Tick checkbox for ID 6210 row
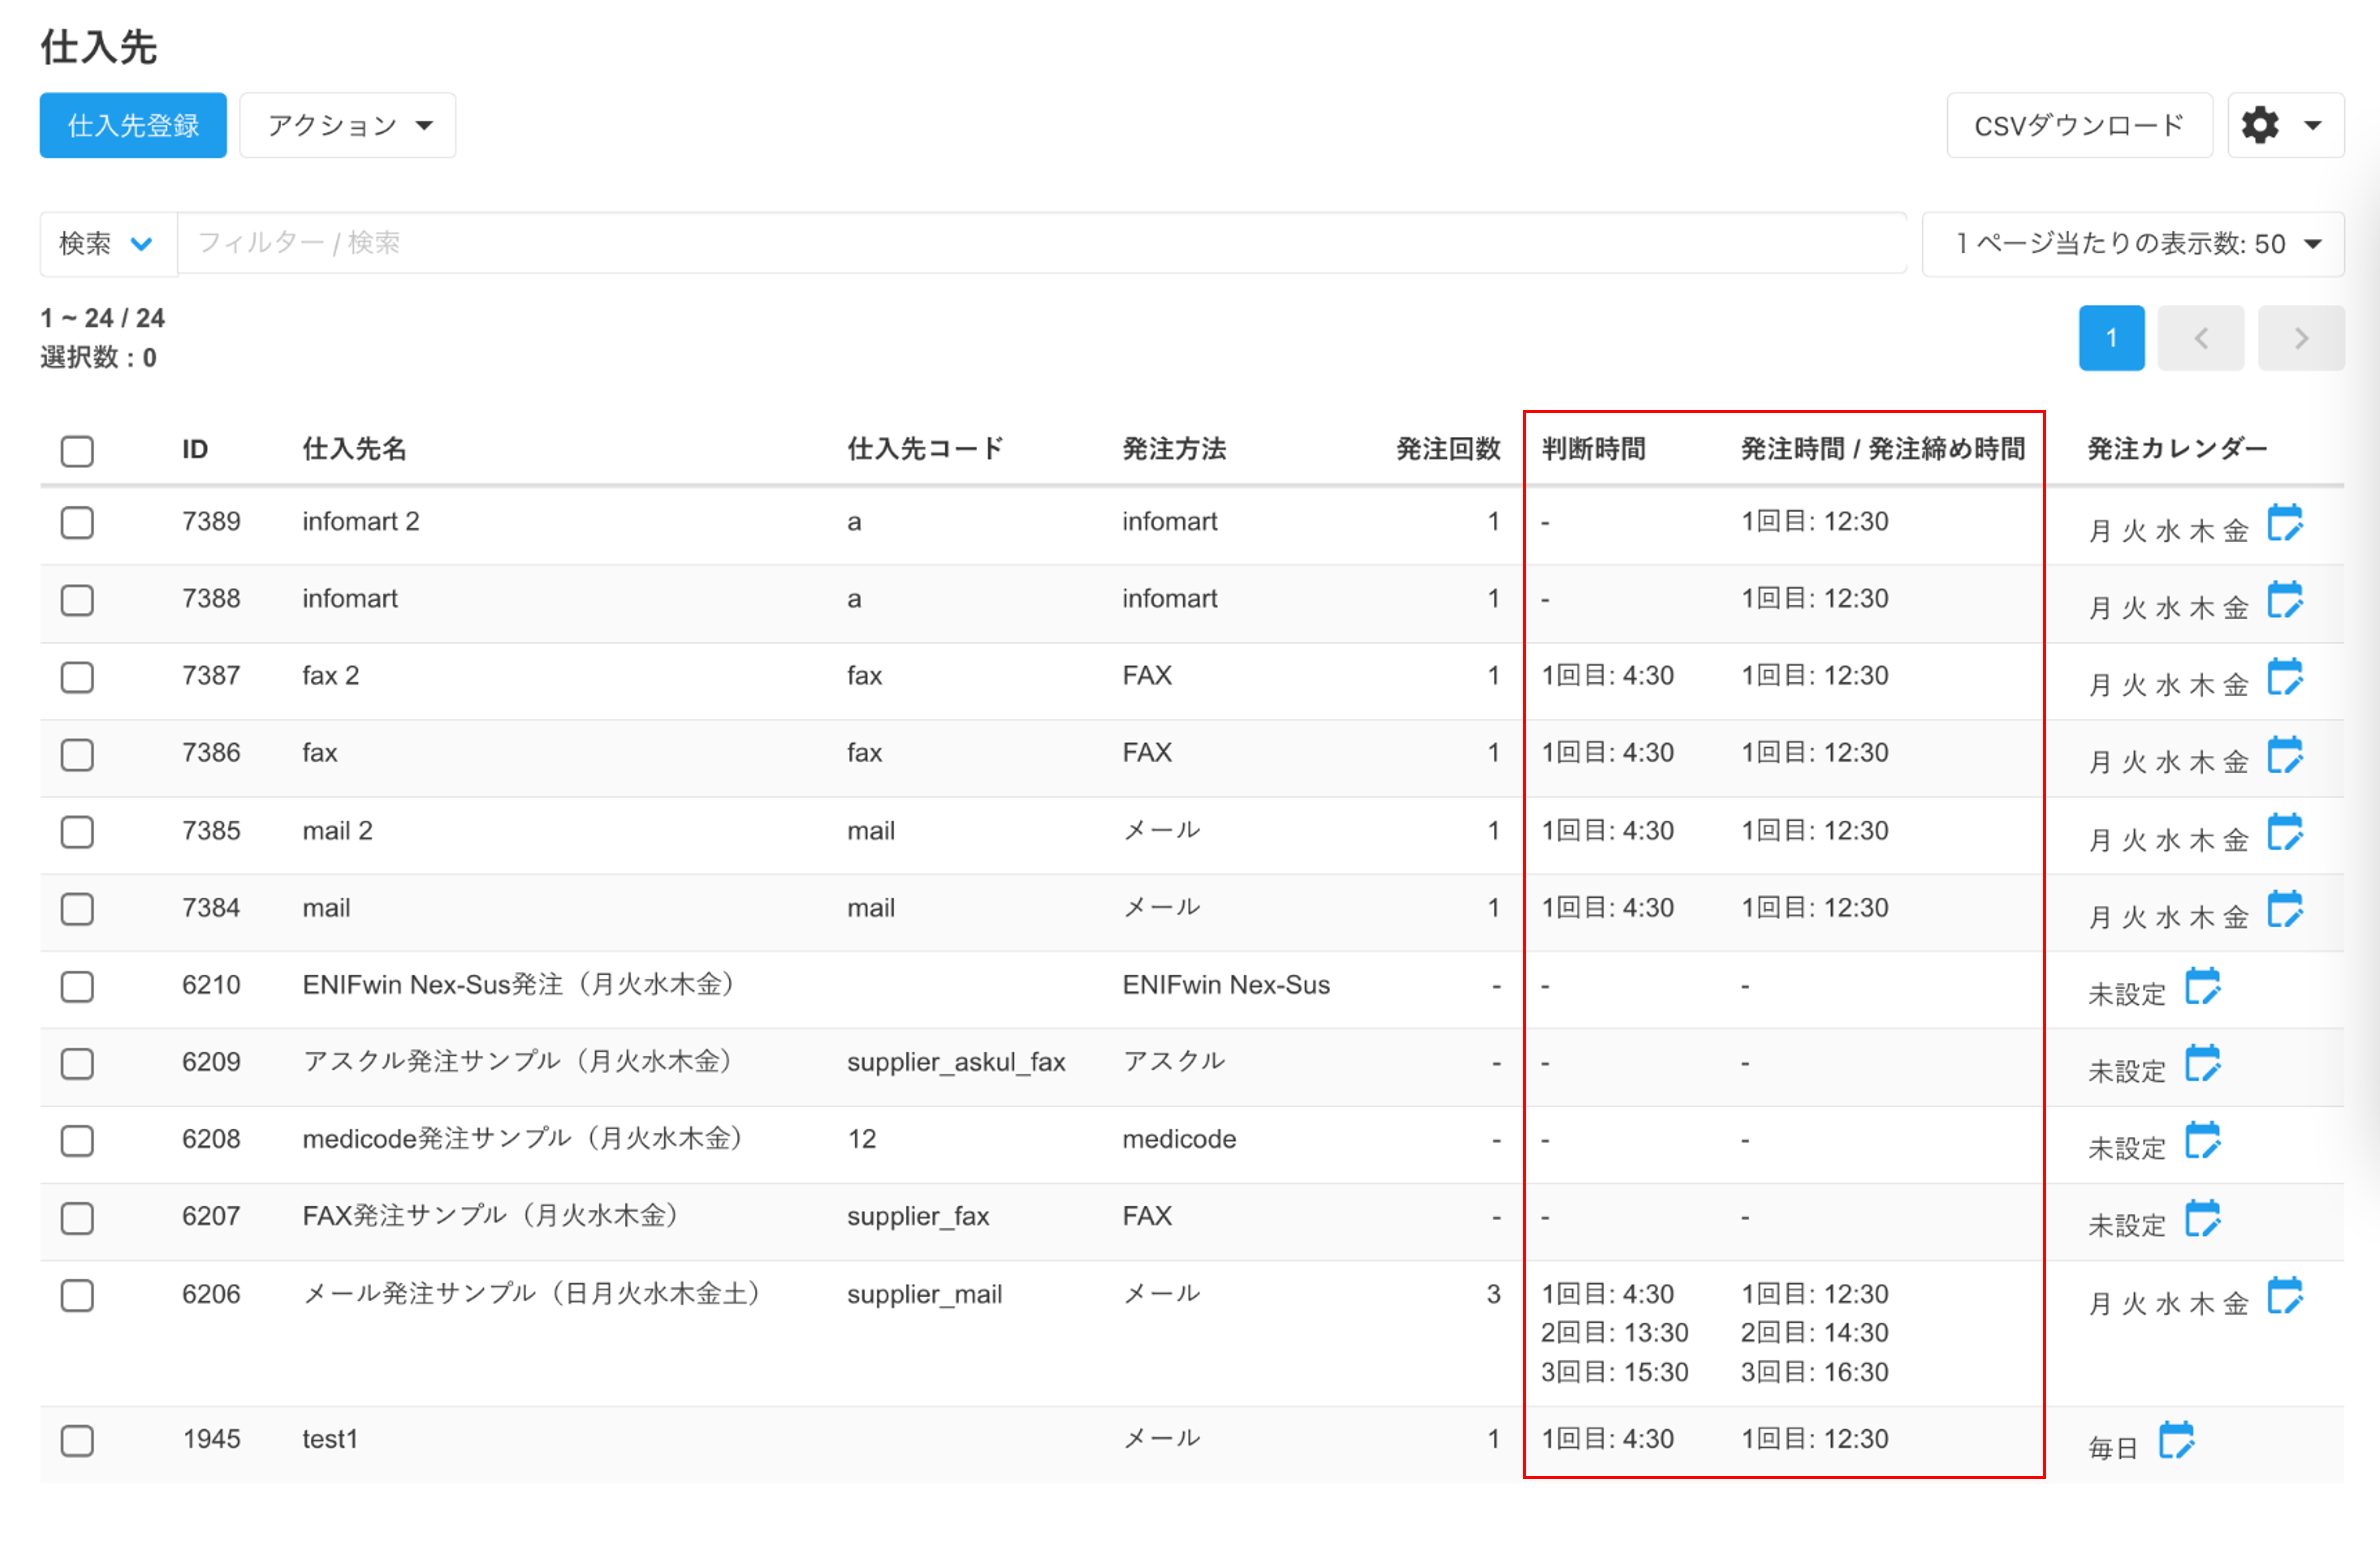The image size is (2380, 1554). click(77, 986)
